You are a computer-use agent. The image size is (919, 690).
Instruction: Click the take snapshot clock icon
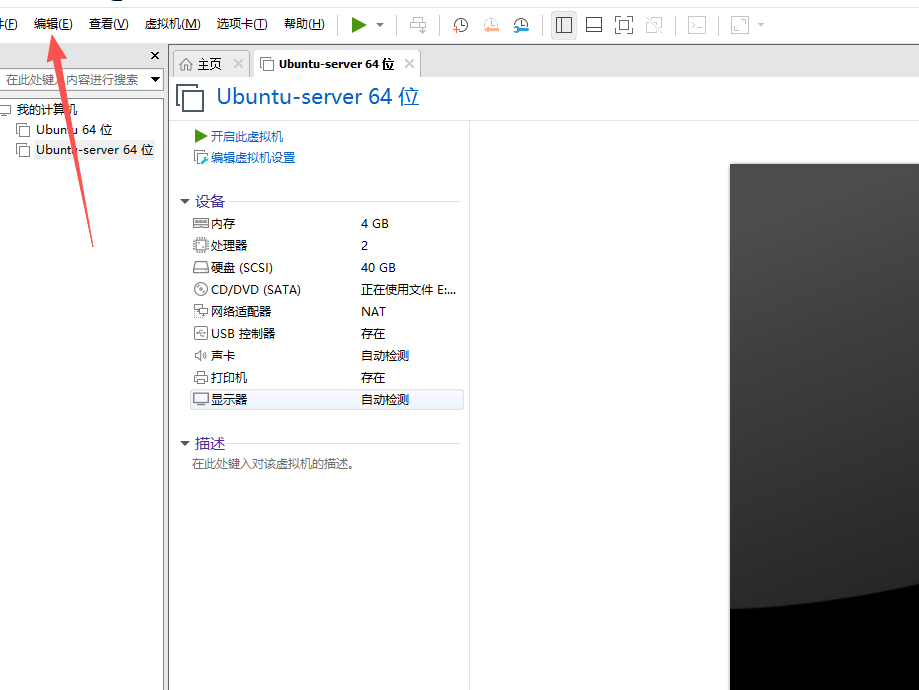click(x=461, y=25)
